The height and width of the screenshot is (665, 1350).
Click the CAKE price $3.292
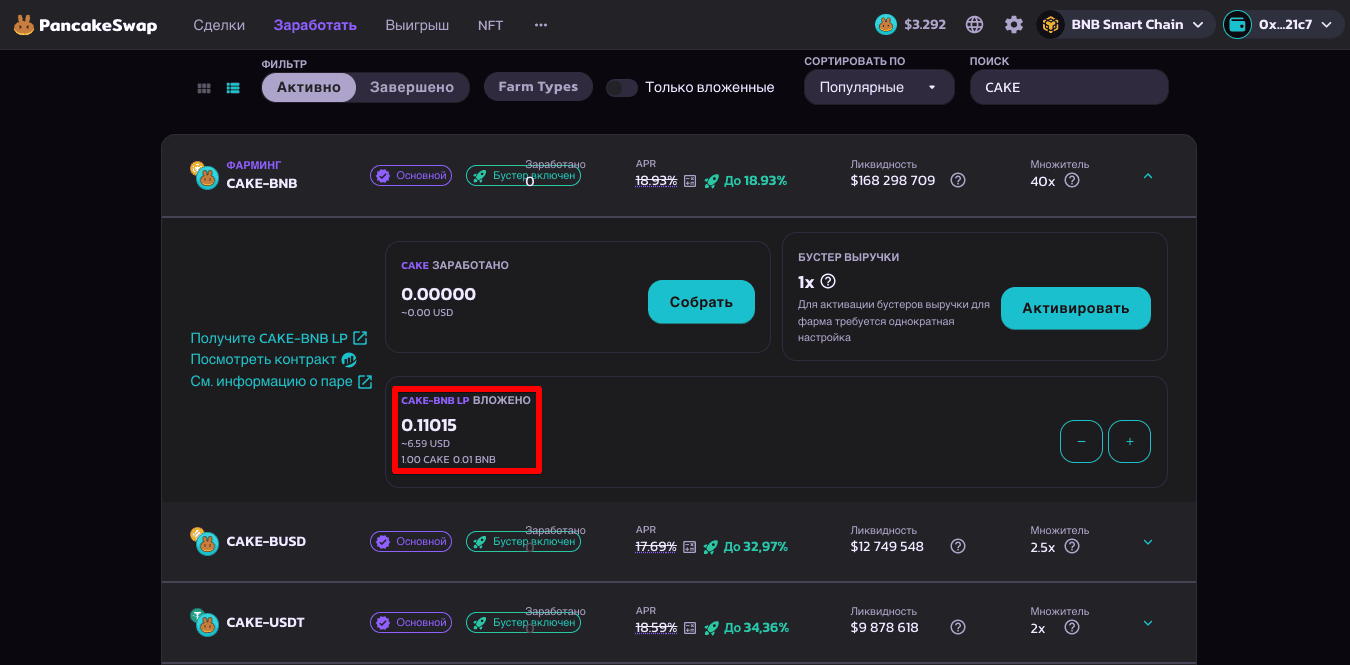[910, 25]
